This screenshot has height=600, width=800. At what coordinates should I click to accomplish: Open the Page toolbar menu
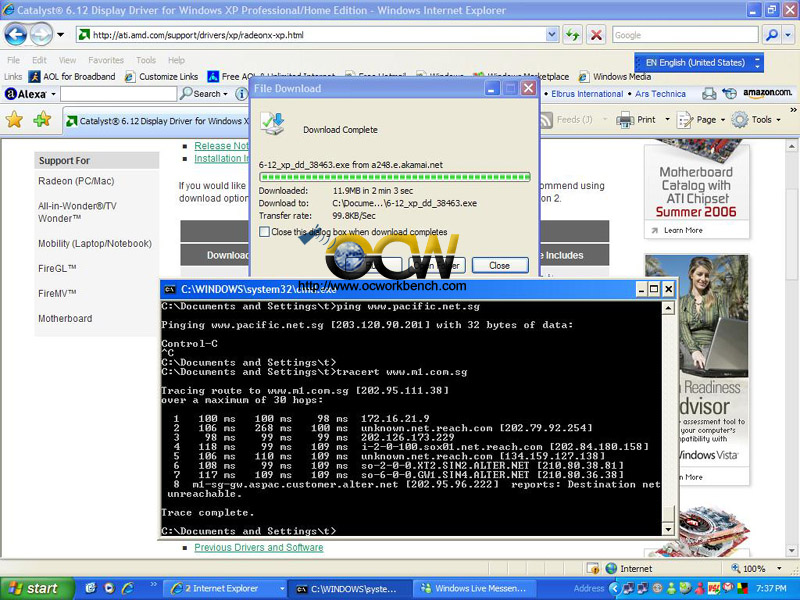(701, 120)
